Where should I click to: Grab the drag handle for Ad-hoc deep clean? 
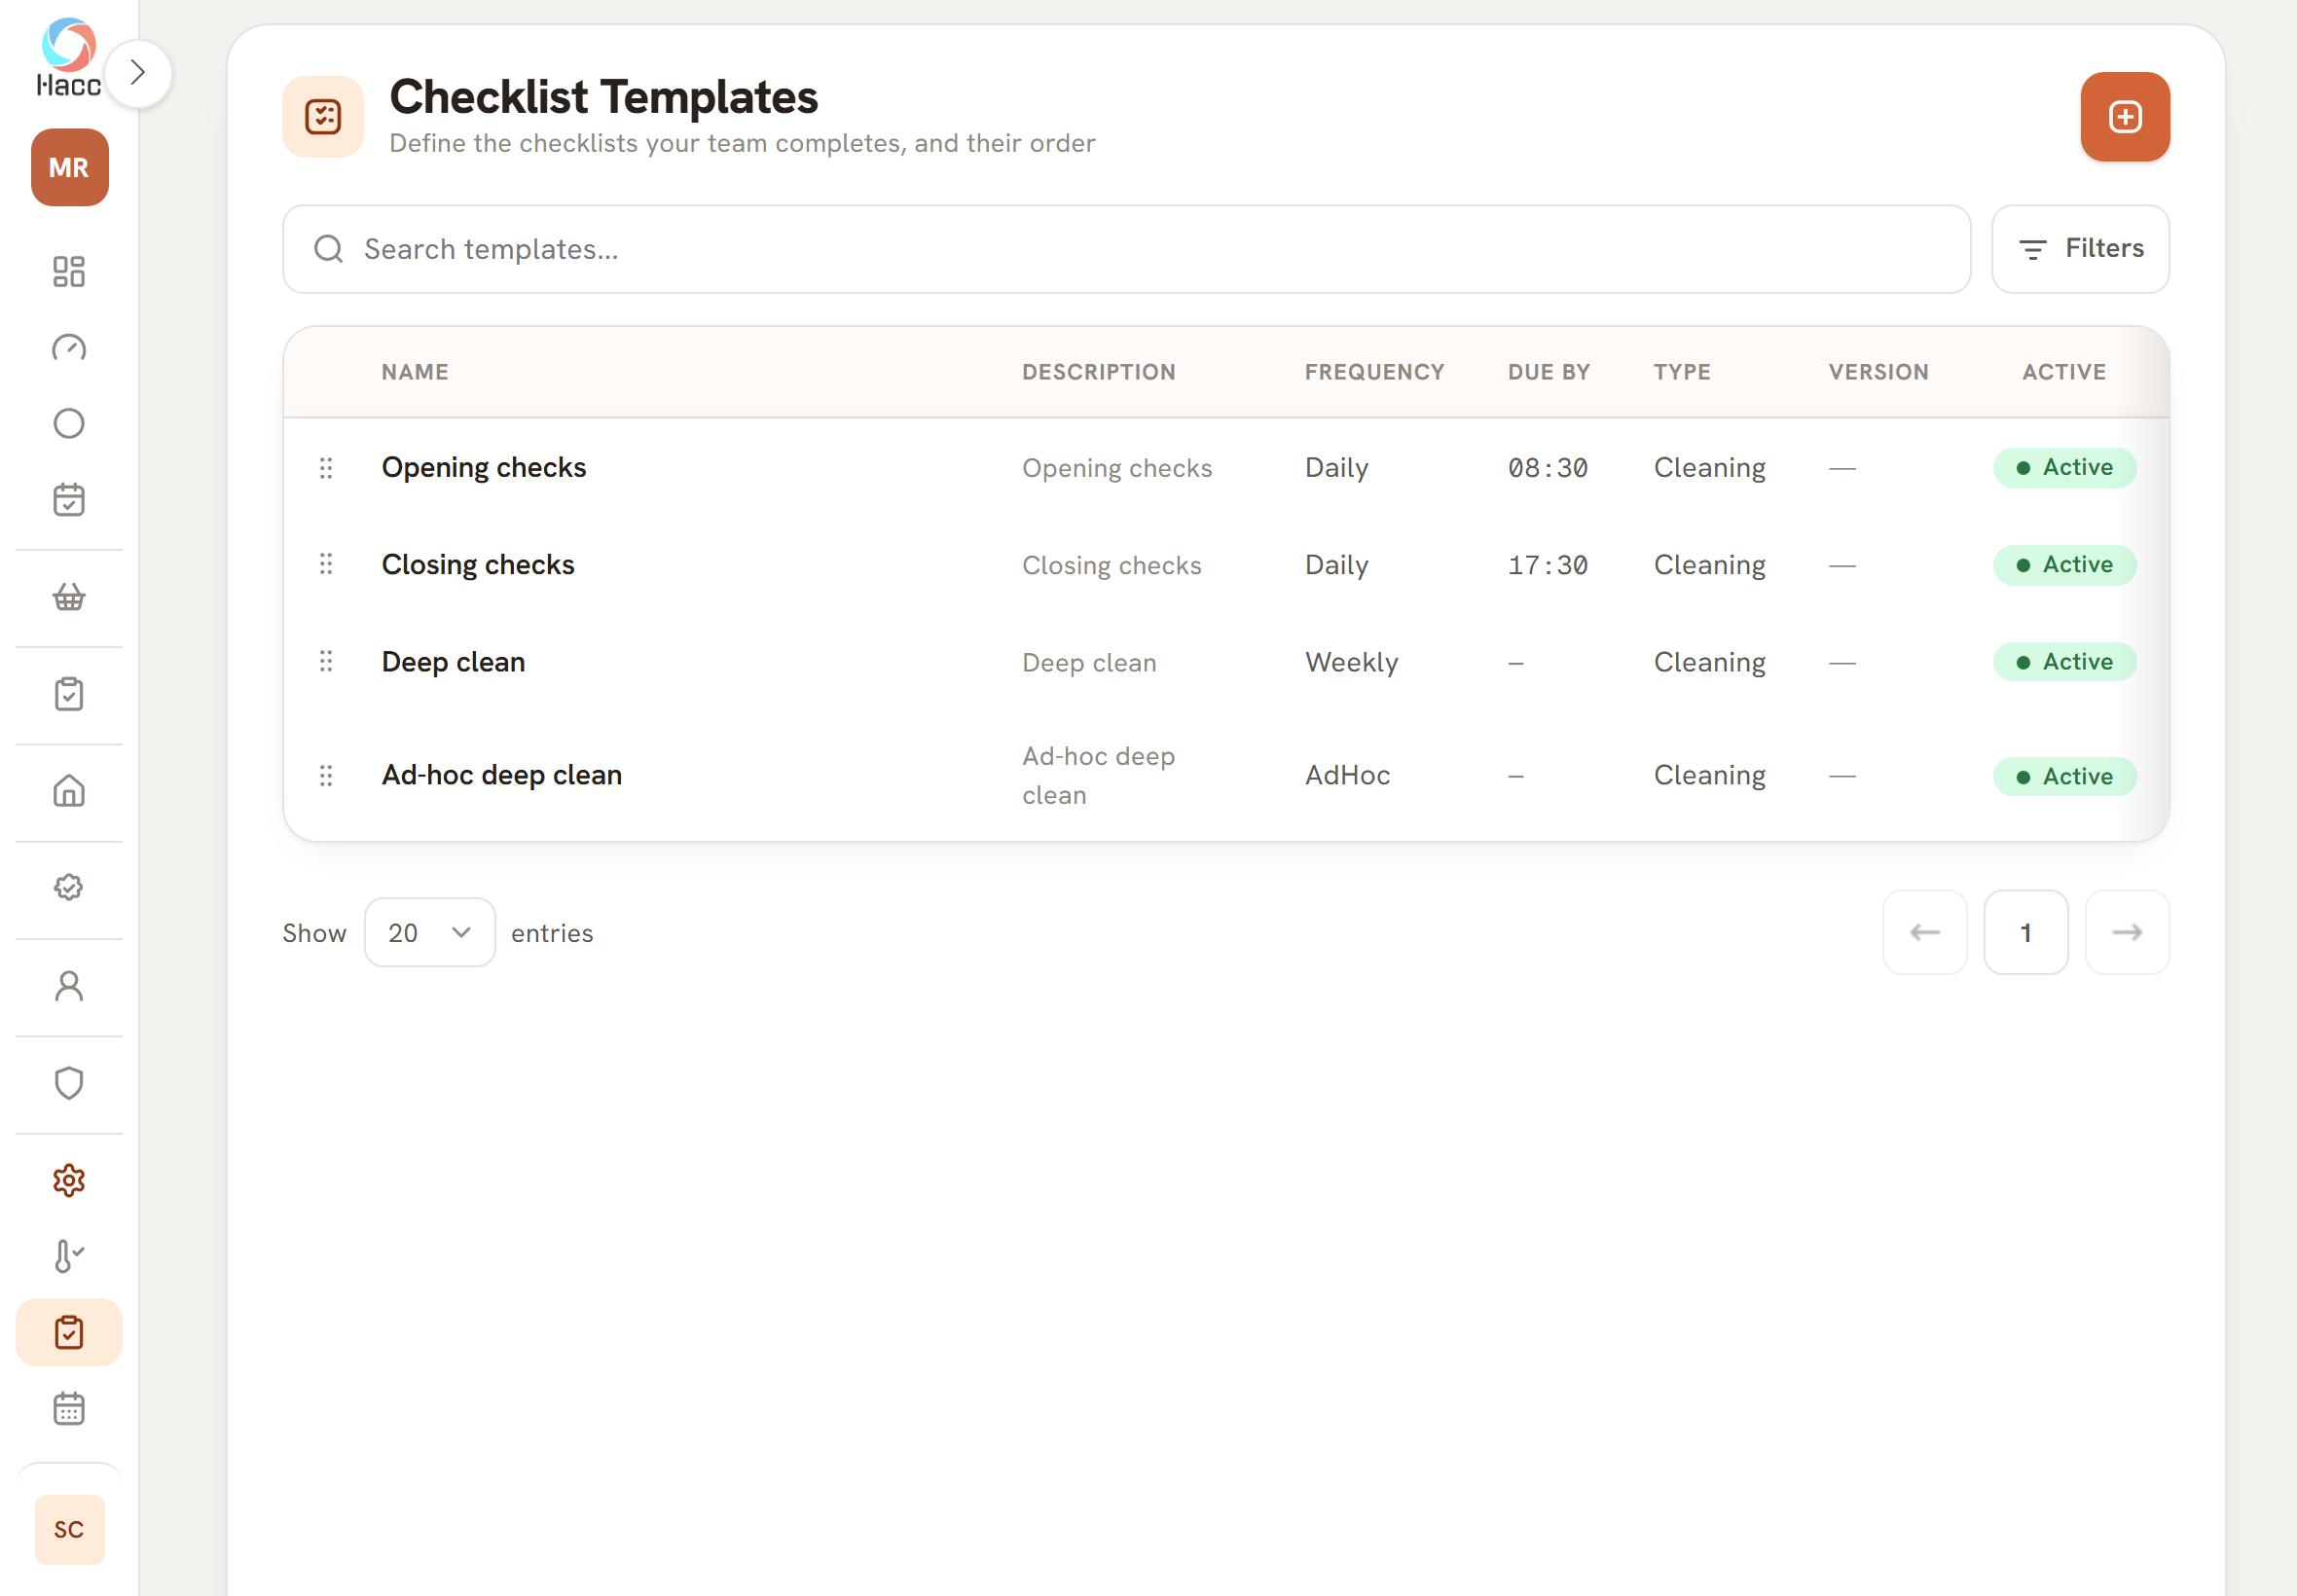pos(326,776)
